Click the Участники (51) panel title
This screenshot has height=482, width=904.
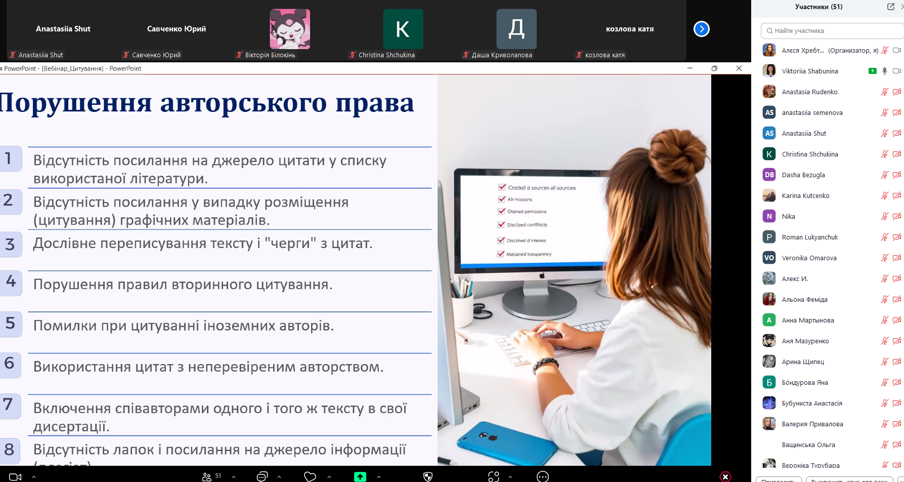click(818, 7)
